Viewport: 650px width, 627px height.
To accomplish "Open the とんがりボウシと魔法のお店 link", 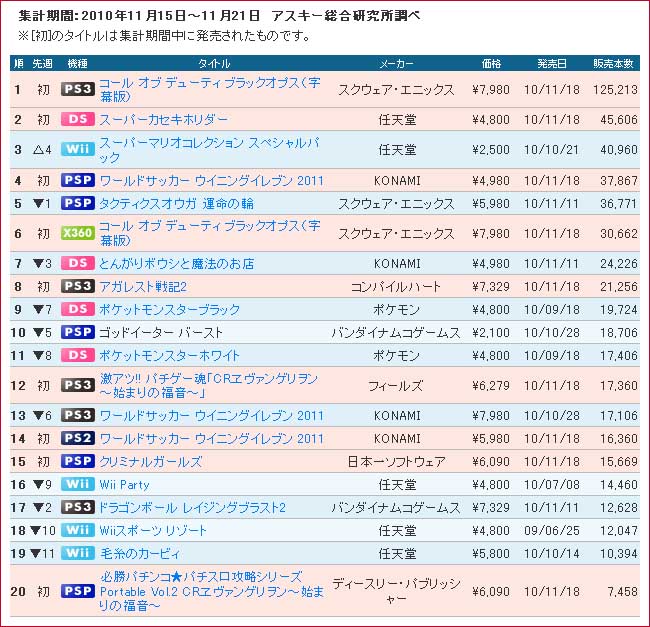I will pyautogui.click(x=176, y=264).
